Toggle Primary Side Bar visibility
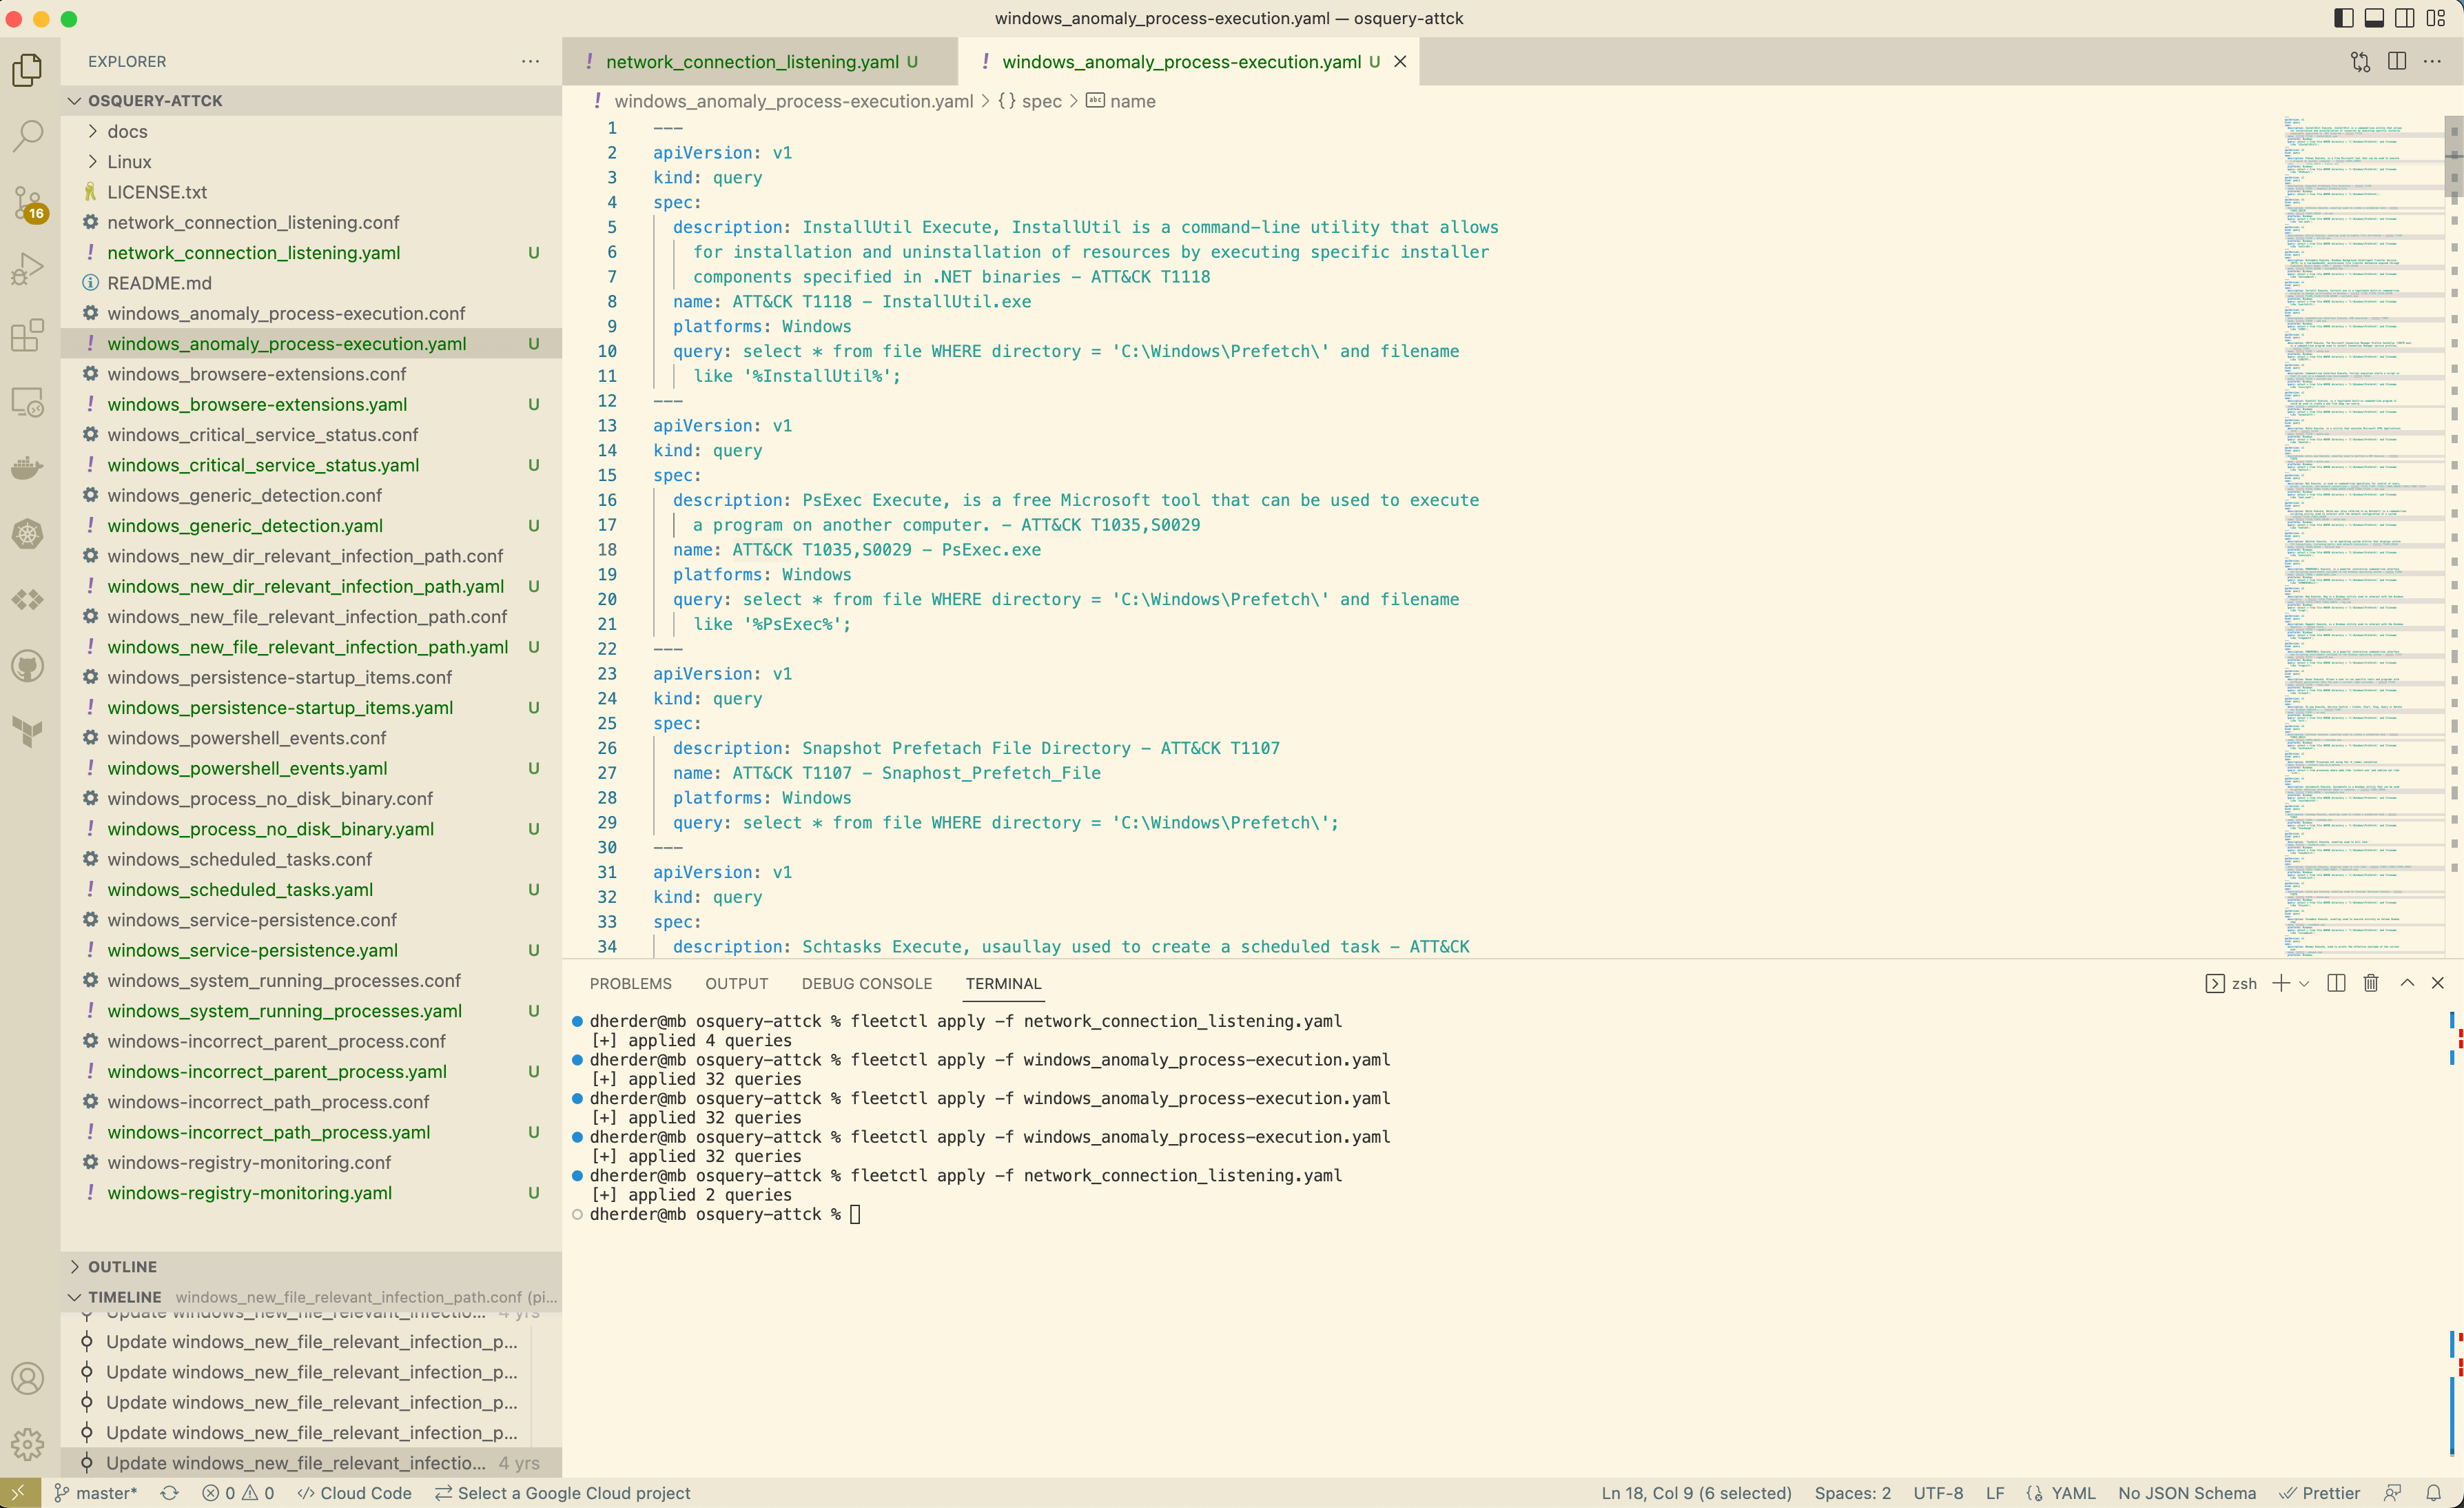The height and width of the screenshot is (1508, 2464). click(2344, 18)
